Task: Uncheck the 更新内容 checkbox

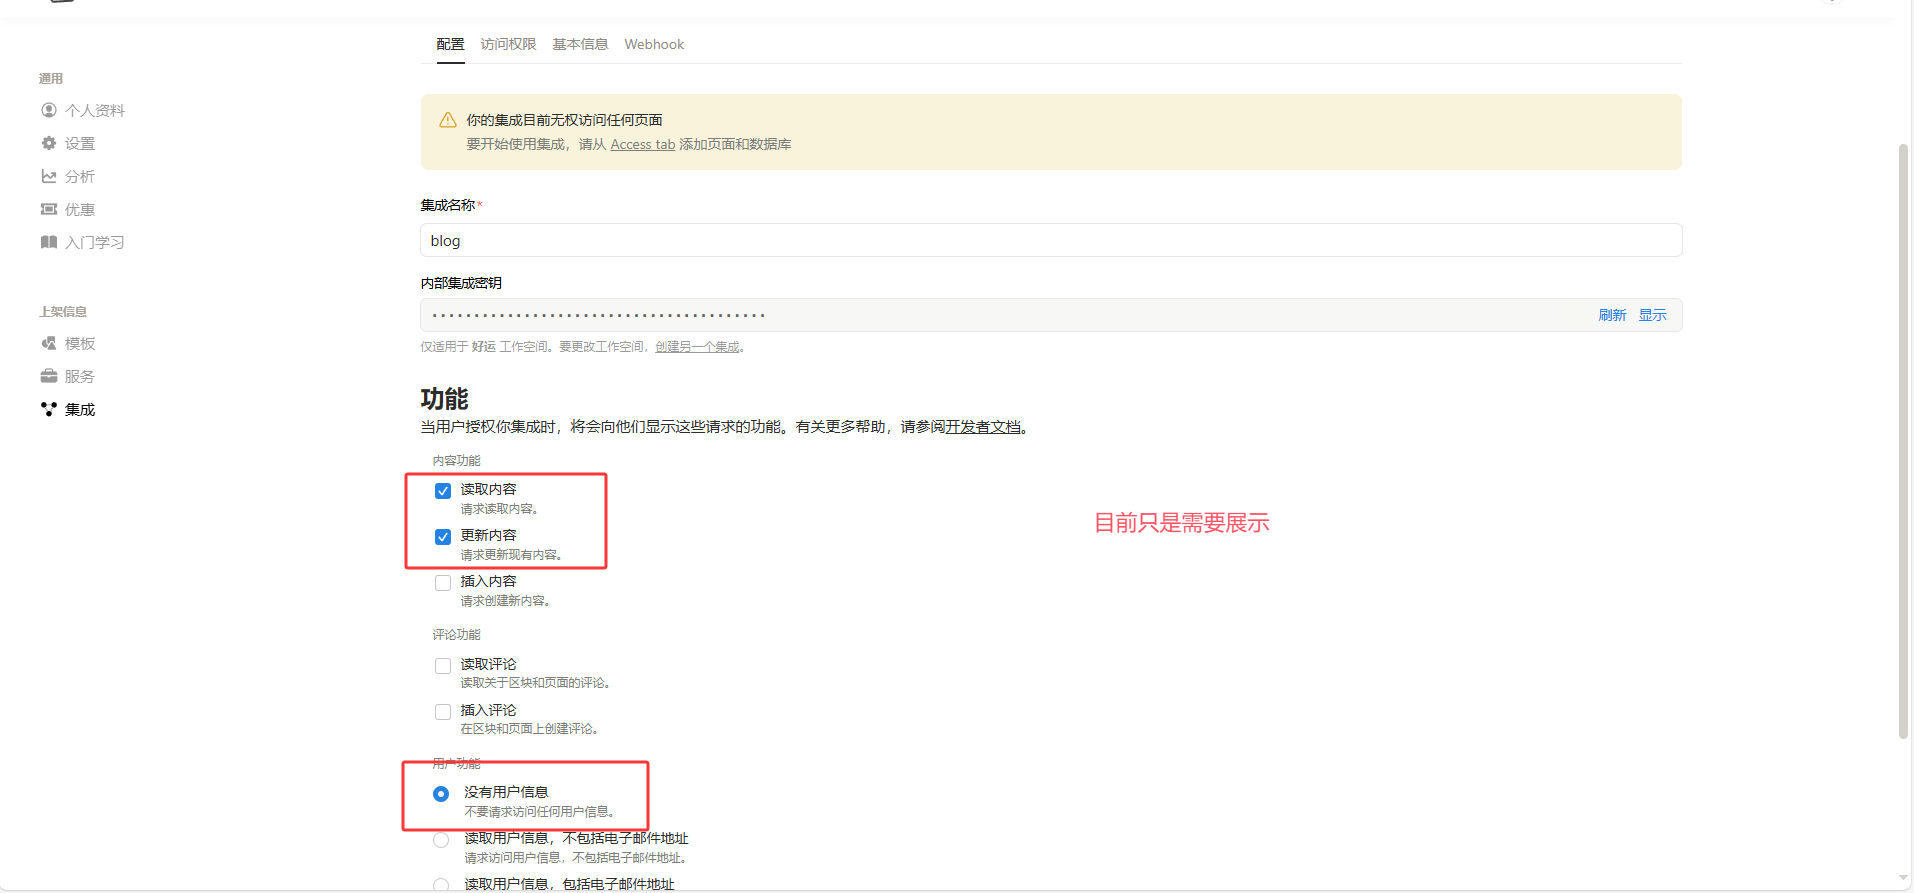Action: 443,537
